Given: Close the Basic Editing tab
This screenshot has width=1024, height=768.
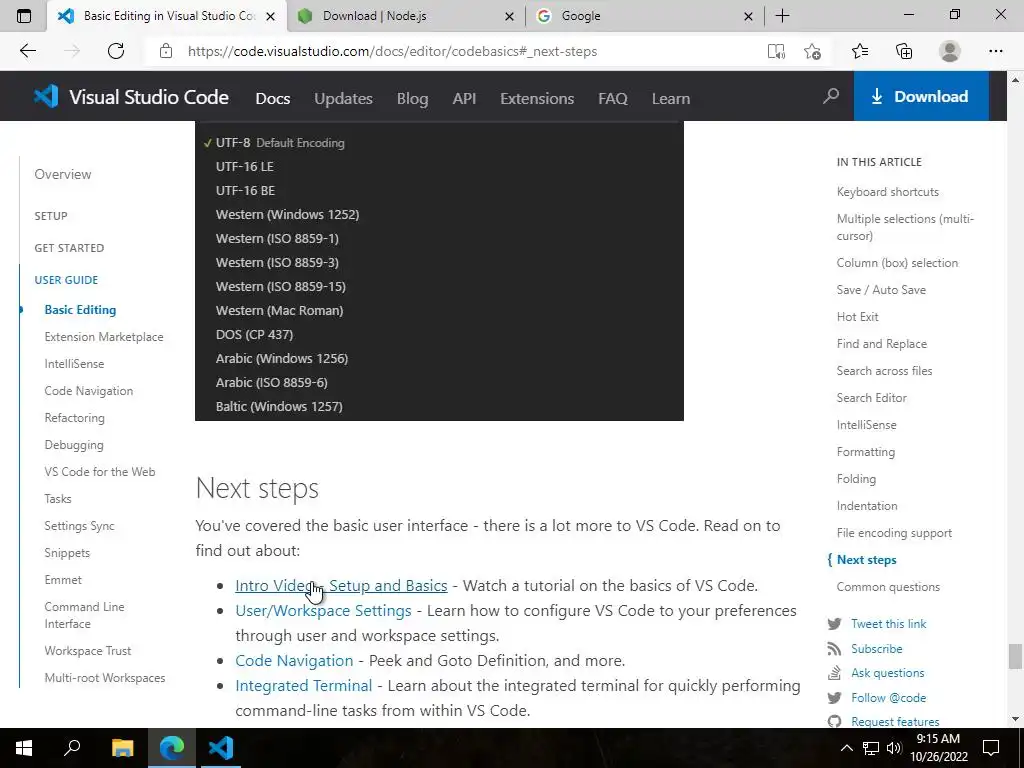Looking at the screenshot, I should tap(270, 16).
